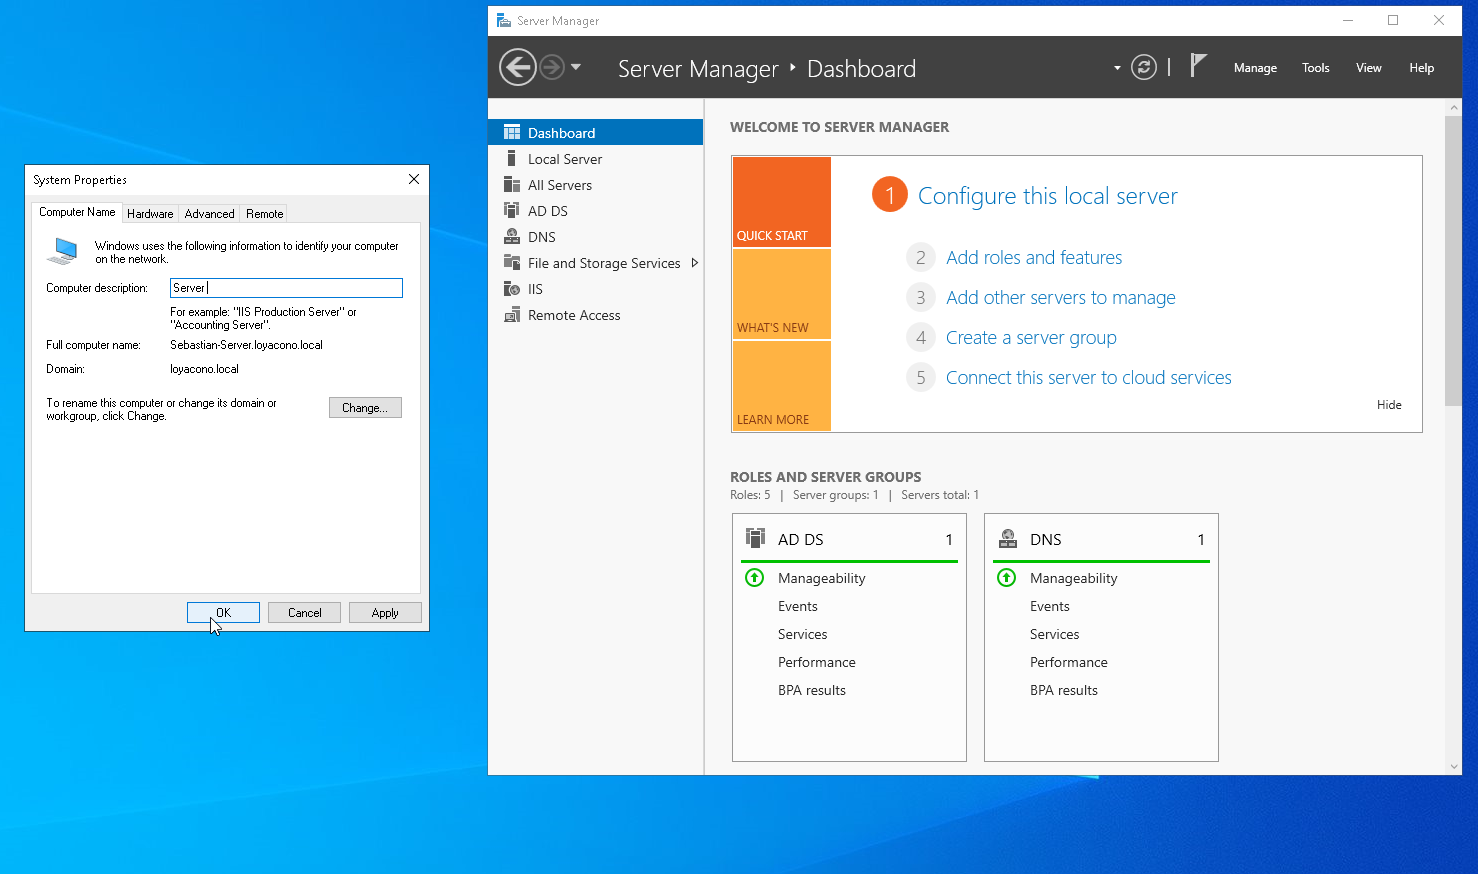This screenshot has width=1478, height=874.
Task: Select the AD DS sidebar icon
Action: pyautogui.click(x=512, y=210)
